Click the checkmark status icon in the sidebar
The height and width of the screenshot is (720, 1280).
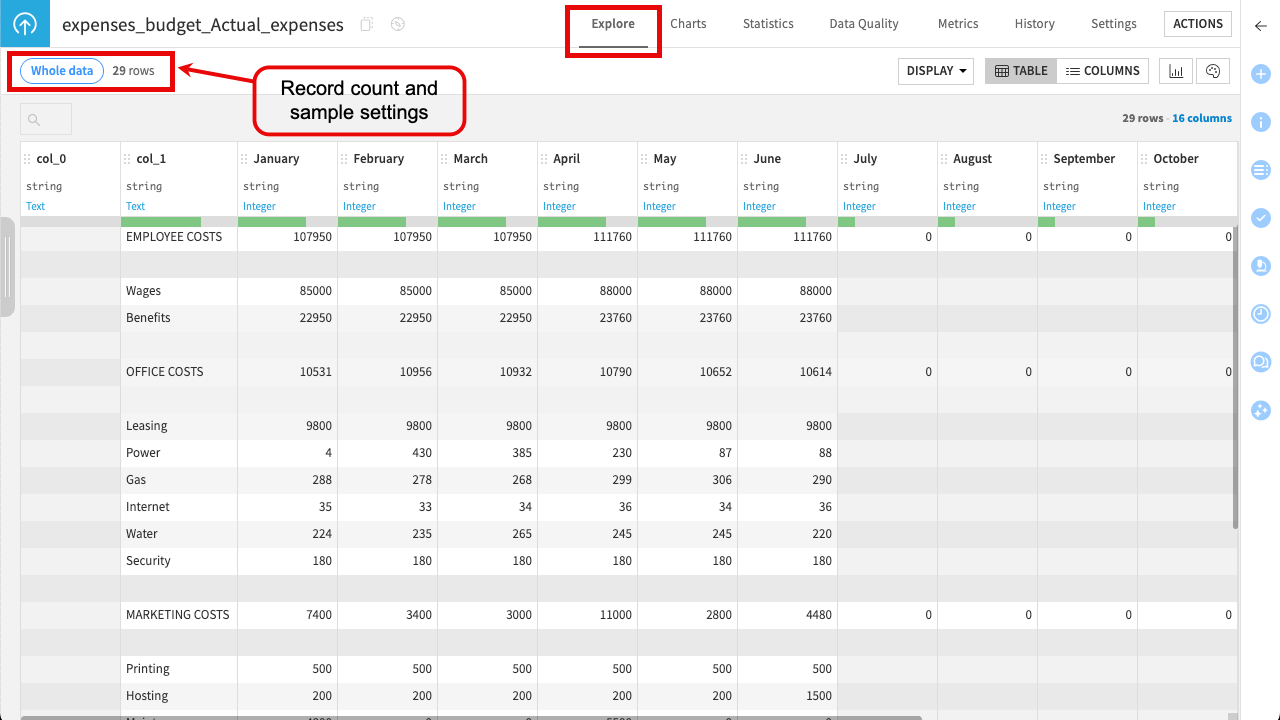1260,218
